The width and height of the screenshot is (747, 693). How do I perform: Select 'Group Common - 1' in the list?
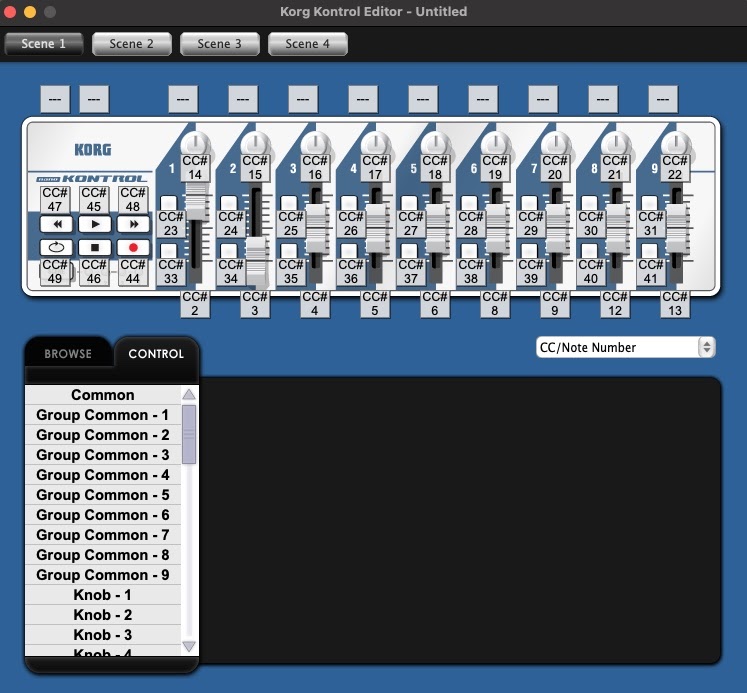[x=103, y=415]
